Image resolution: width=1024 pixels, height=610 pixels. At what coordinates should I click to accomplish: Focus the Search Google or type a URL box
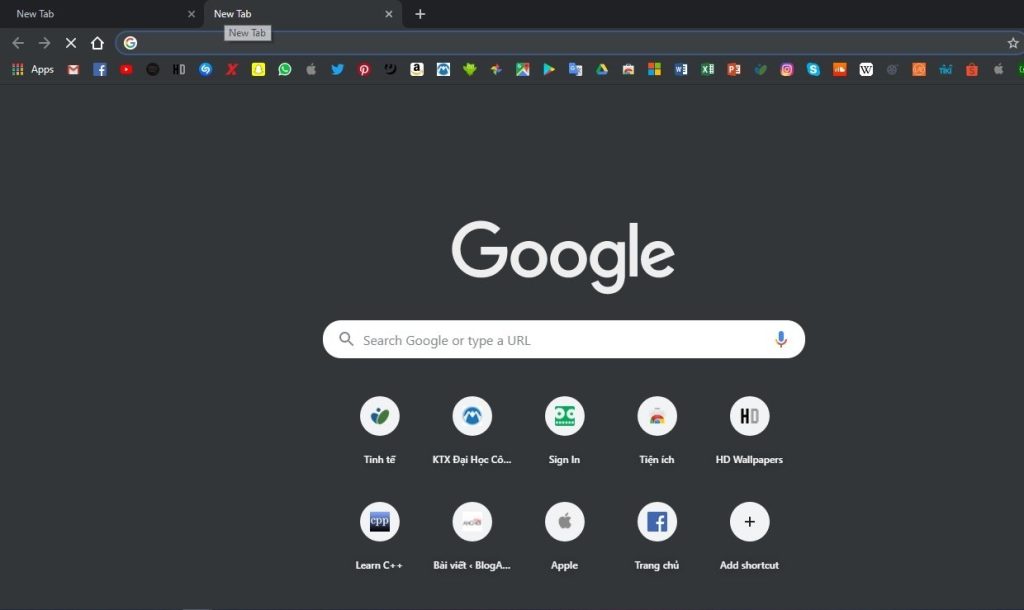point(564,339)
